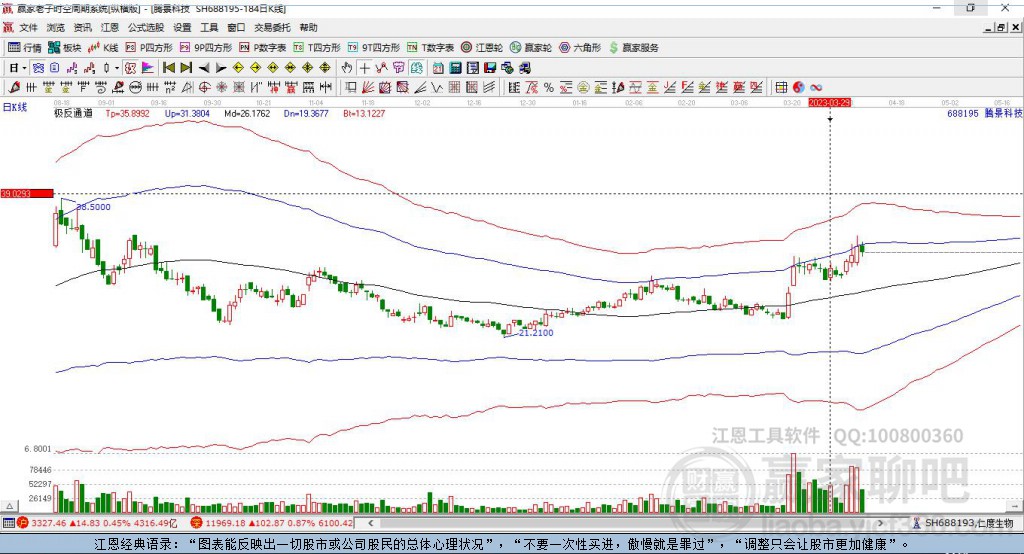
Task: Click the Tp=35.8992 channel value
Action: [127, 113]
